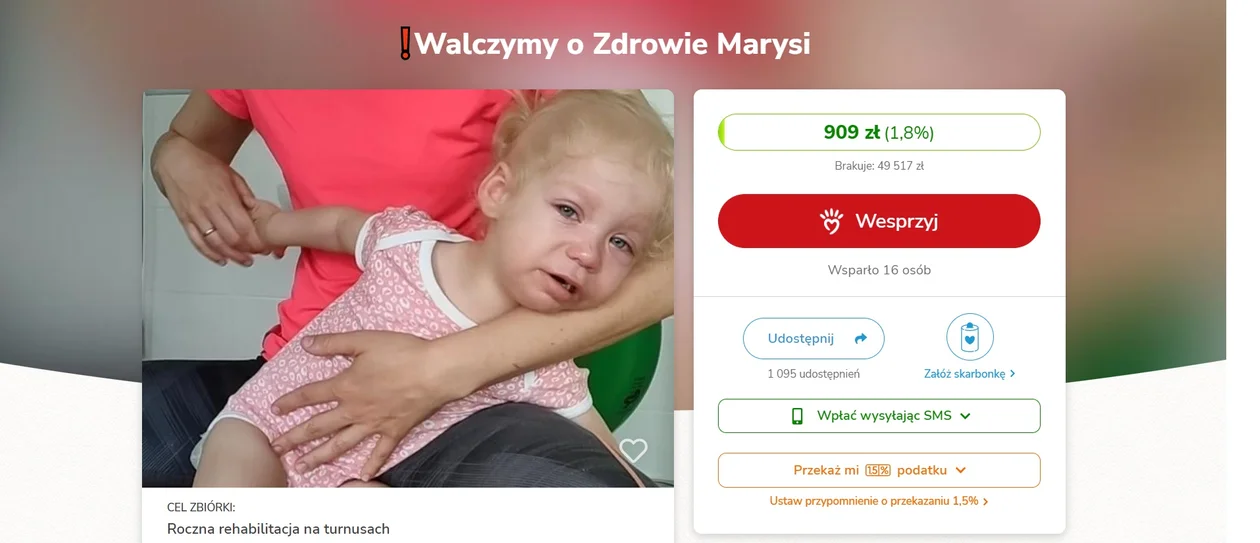Screen dimensions: 1260x543
Task: Click the Walczymy o Zdrowie Marysi heading
Action: tap(612, 44)
